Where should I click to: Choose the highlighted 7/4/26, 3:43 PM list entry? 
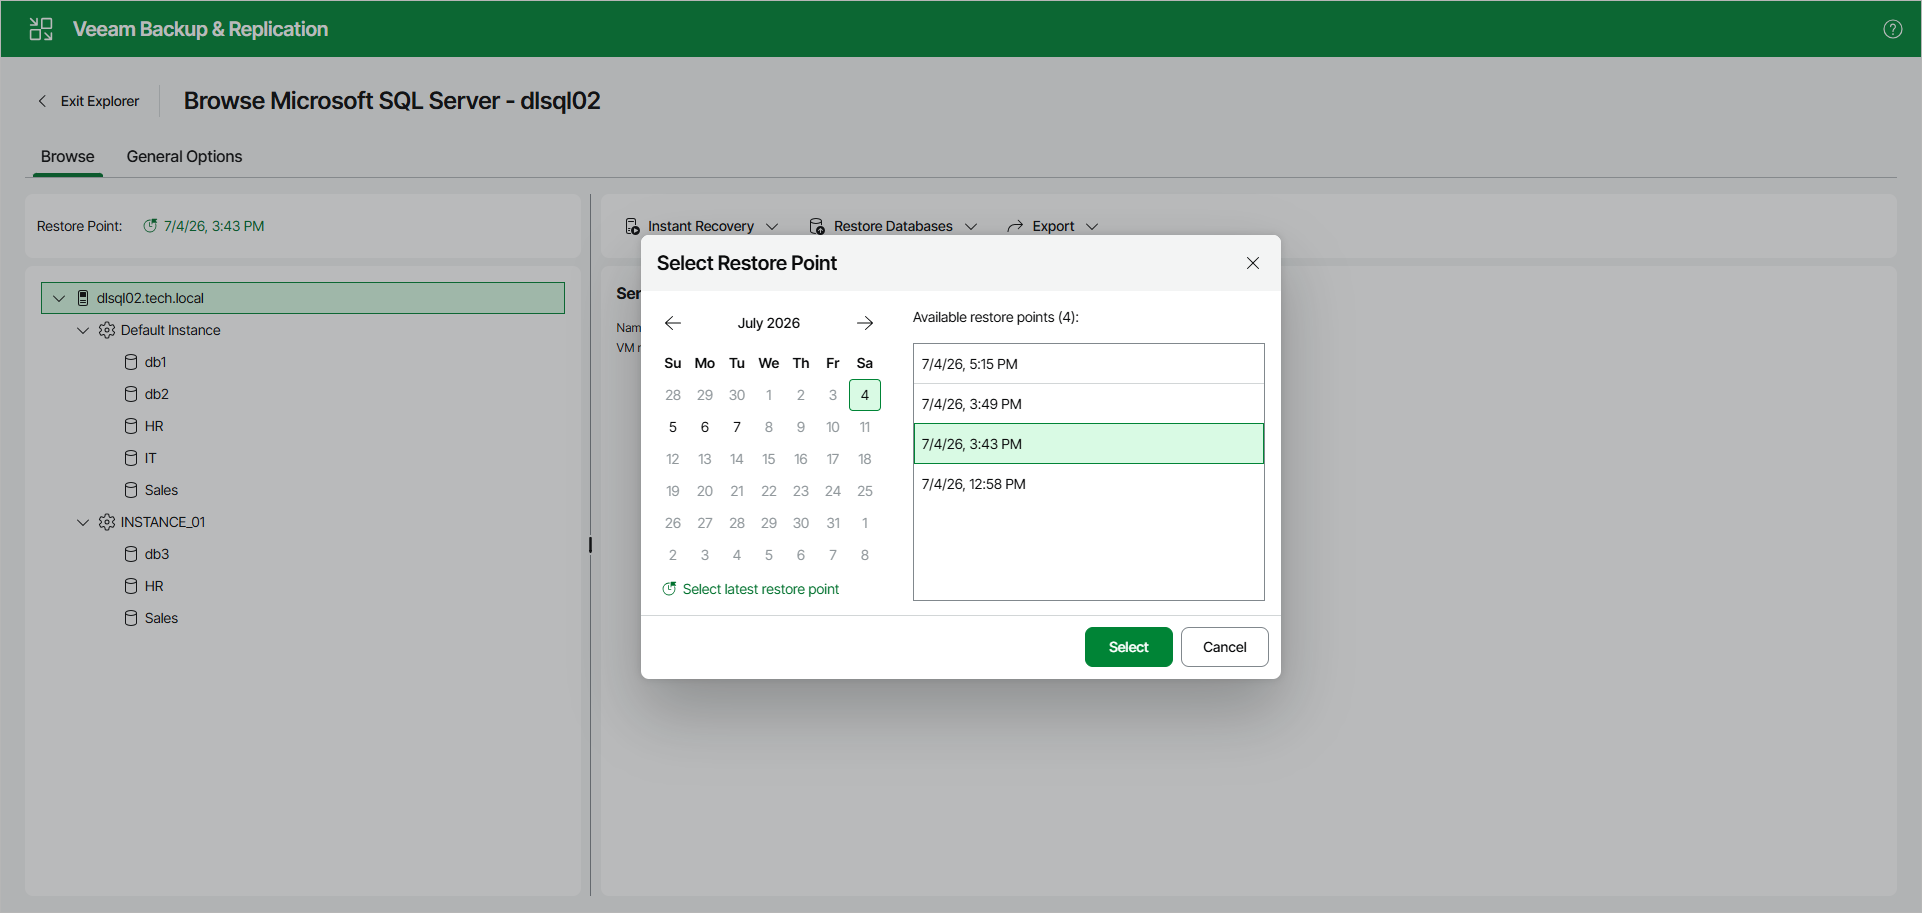1088,444
